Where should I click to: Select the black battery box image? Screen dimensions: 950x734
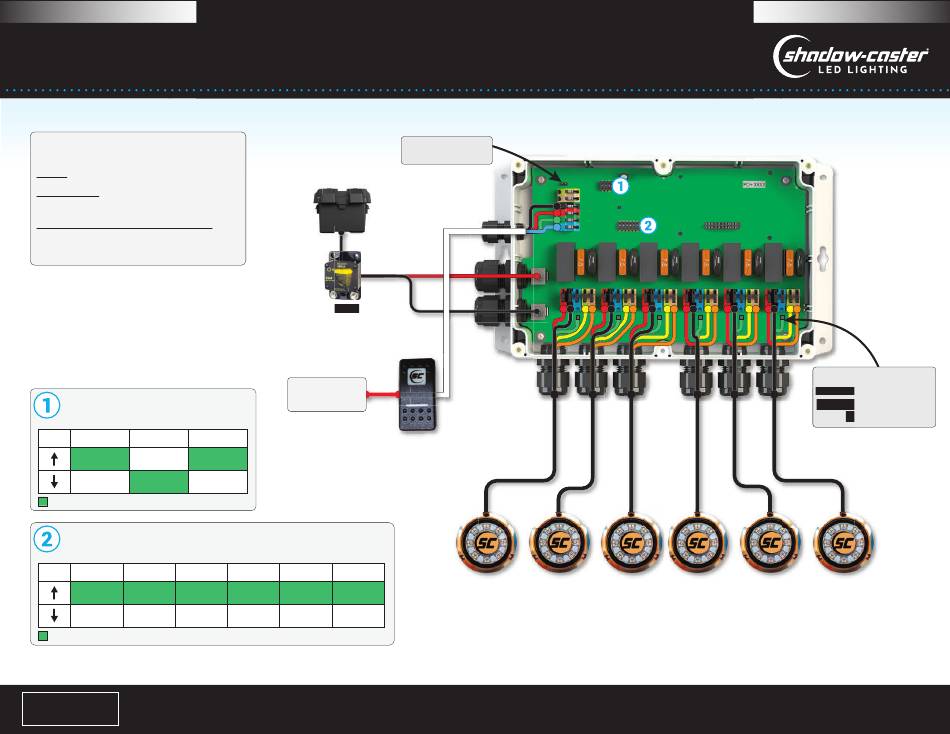pos(342,210)
